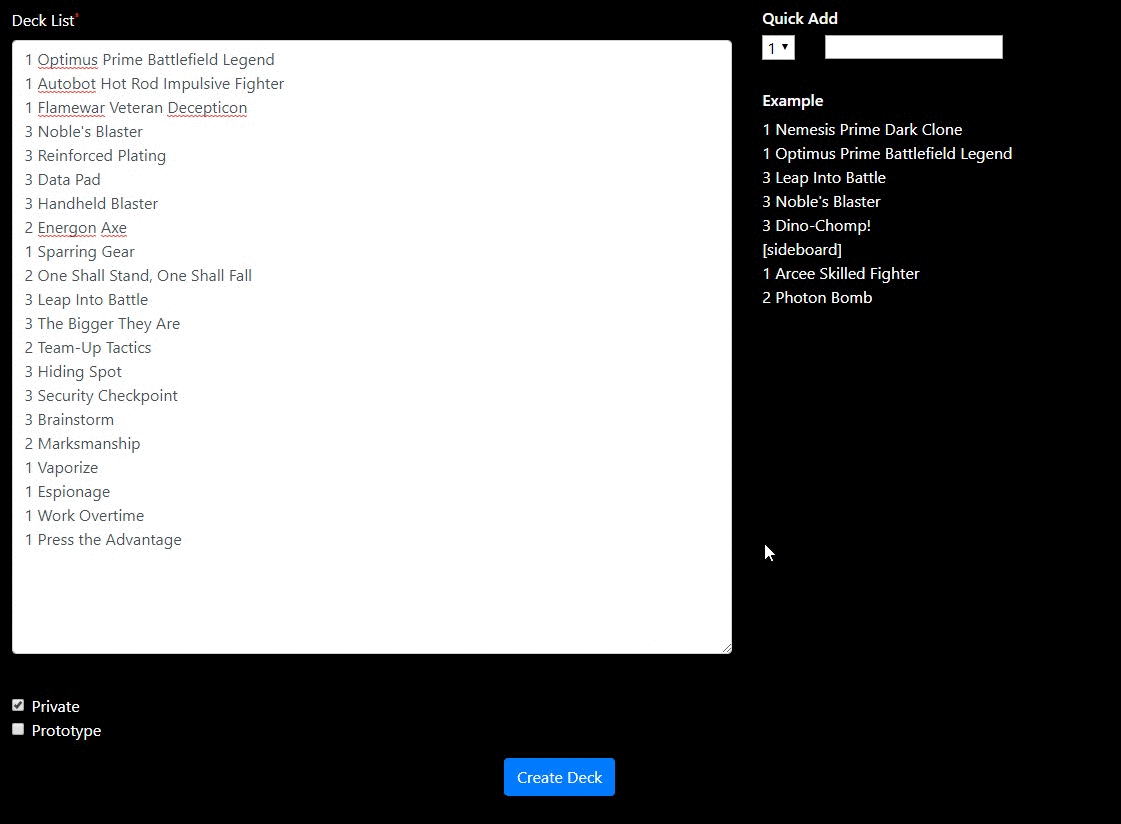The height and width of the screenshot is (824, 1121).
Task: Click the misspelled '2 Energon Axe' entry
Action: (76, 228)
